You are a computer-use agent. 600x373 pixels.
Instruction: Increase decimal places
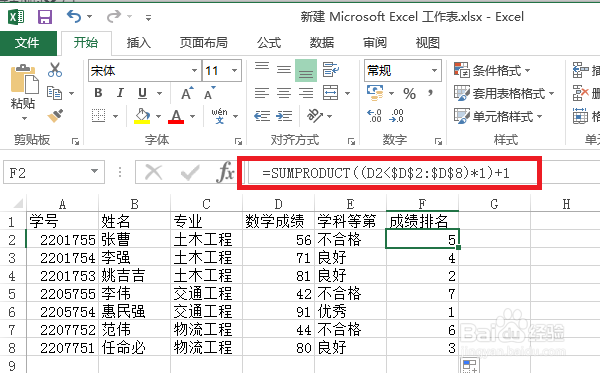tap(374, 116)
